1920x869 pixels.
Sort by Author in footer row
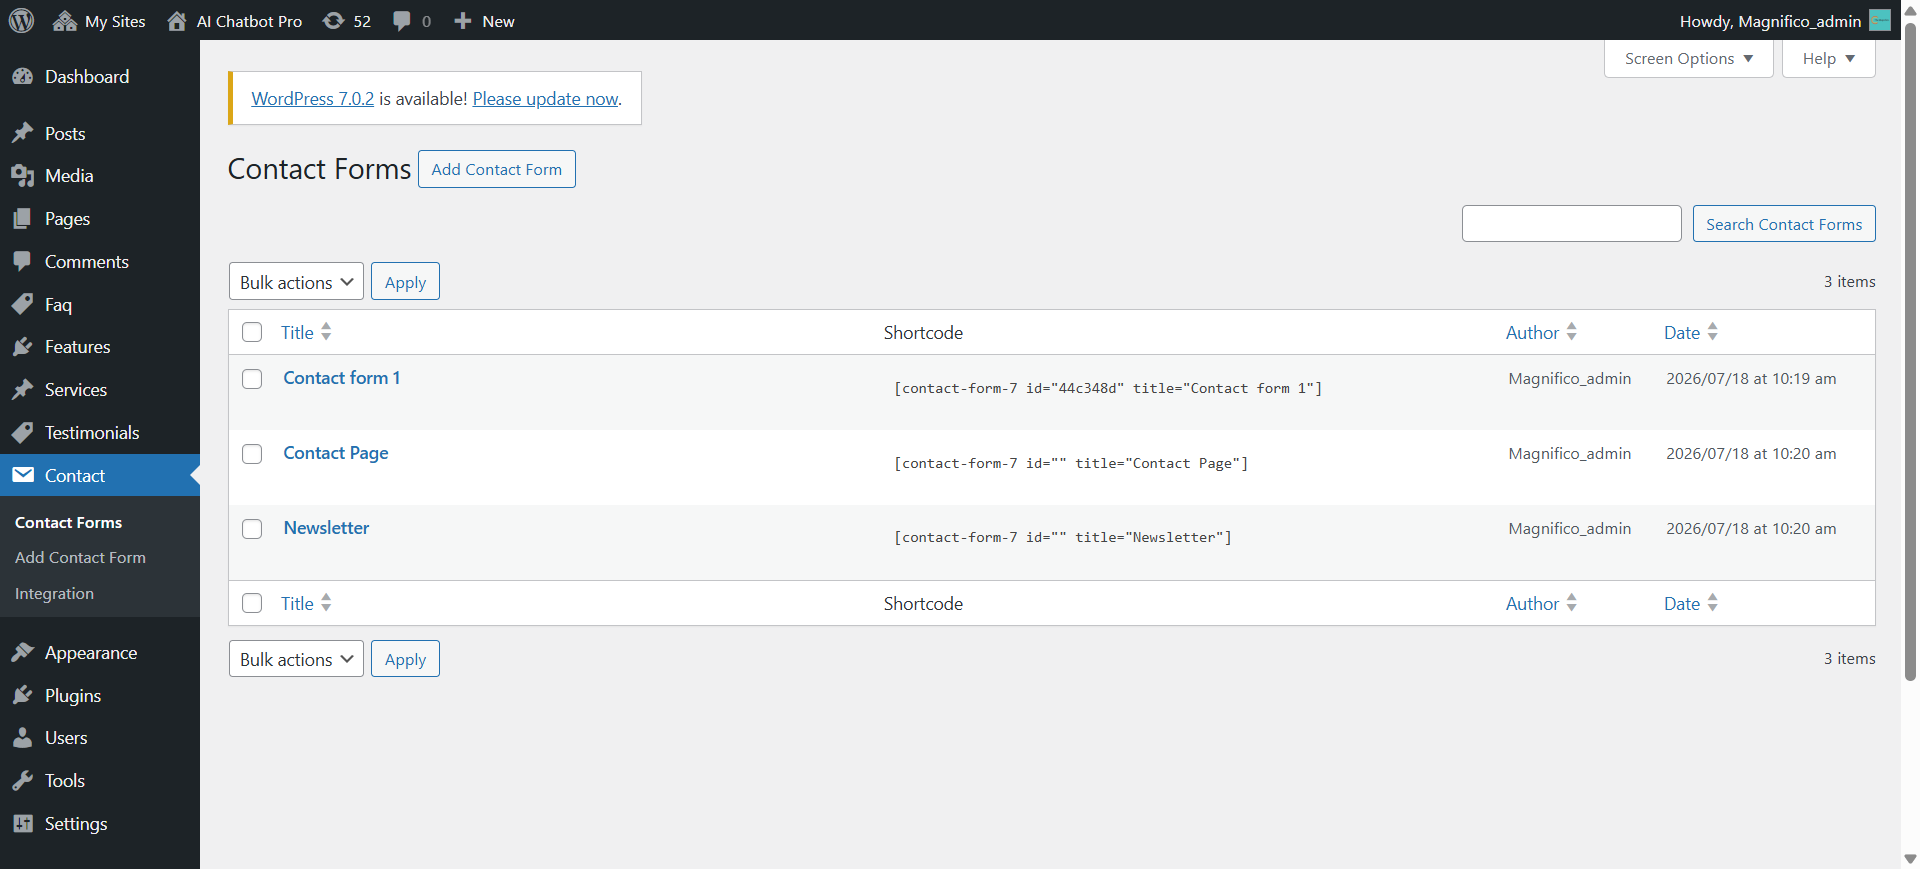click(x=1541, y=603)
